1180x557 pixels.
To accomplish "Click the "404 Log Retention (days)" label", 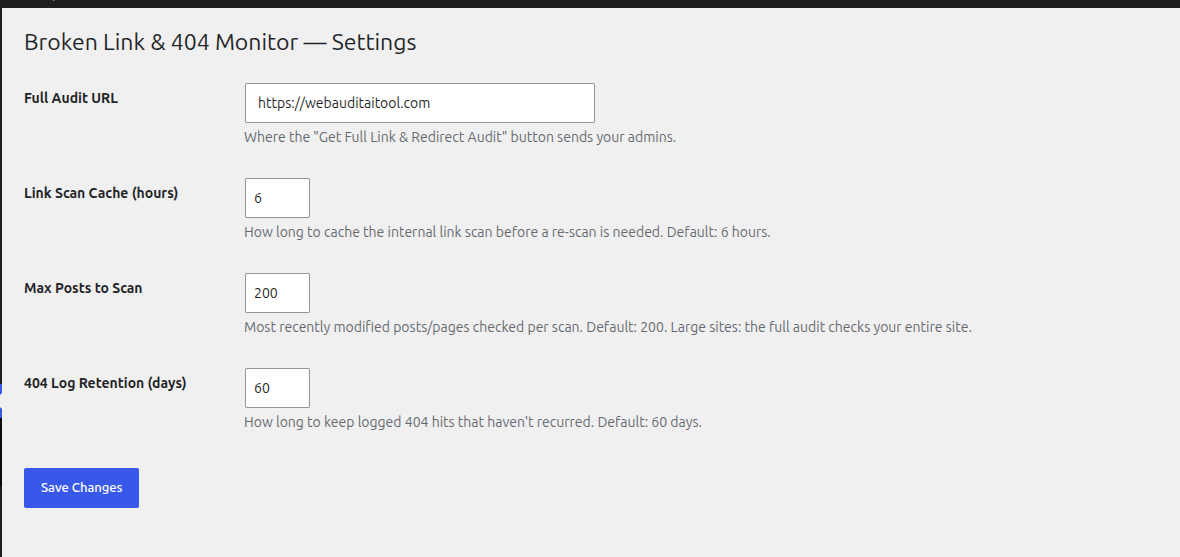I will click(x=105, y=383).
